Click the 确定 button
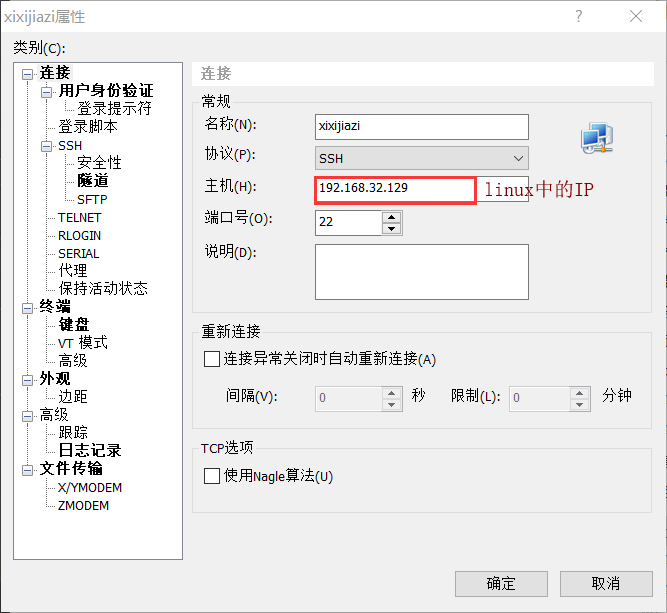 tap(501, 584)
